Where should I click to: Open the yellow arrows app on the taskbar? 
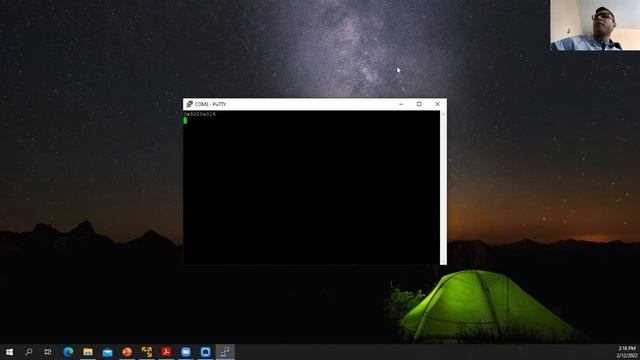[x=147, y=351]
